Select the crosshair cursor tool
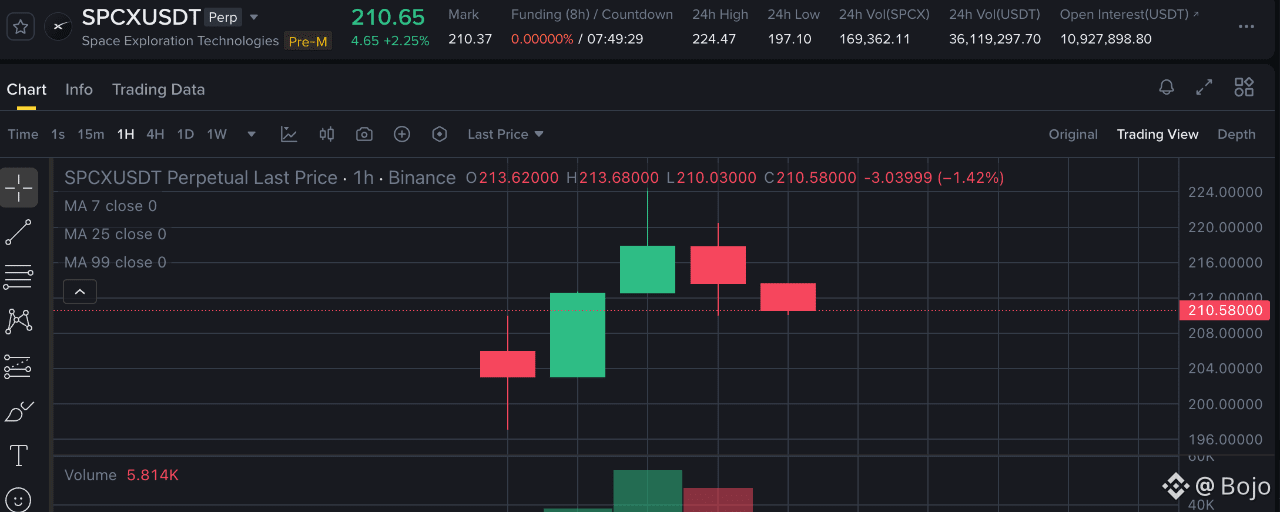Viewport: 1280px width, 512px height. tap(18, 188)
